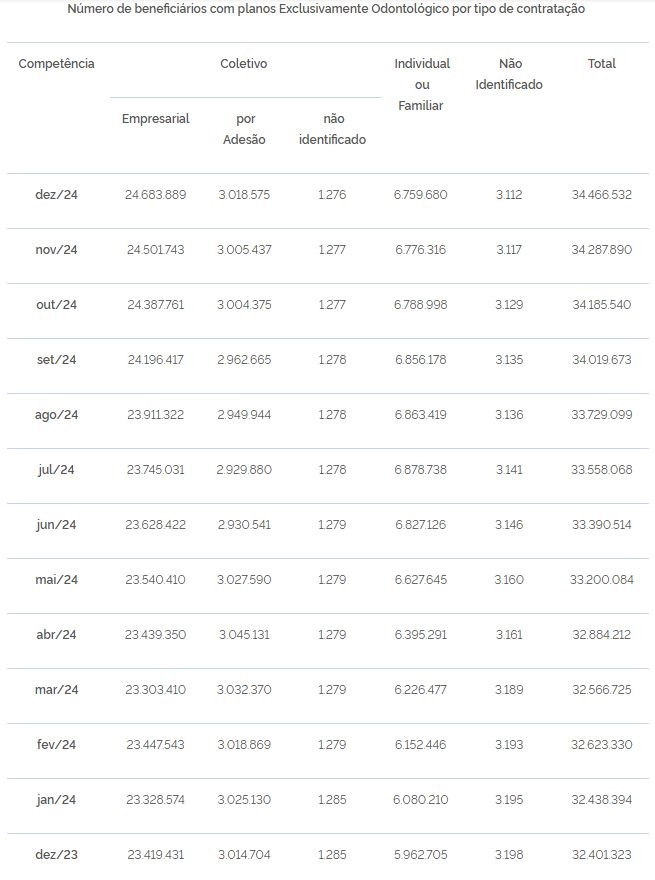The image size is (655, 880).
Task: Select the dez/24 row label
Action: 56,195
